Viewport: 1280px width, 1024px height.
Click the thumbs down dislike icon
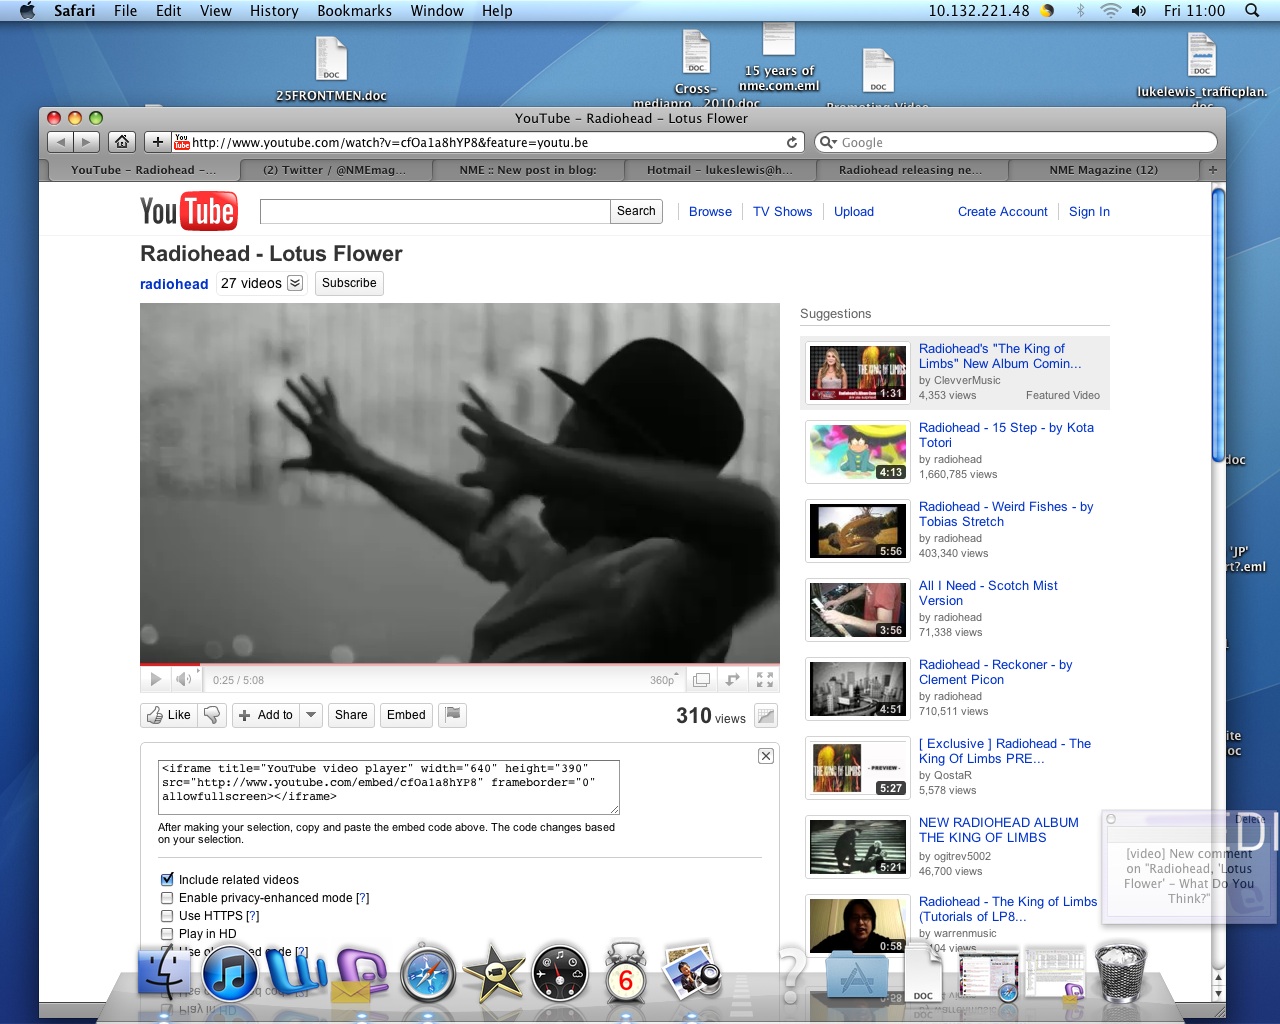[211, 715]
